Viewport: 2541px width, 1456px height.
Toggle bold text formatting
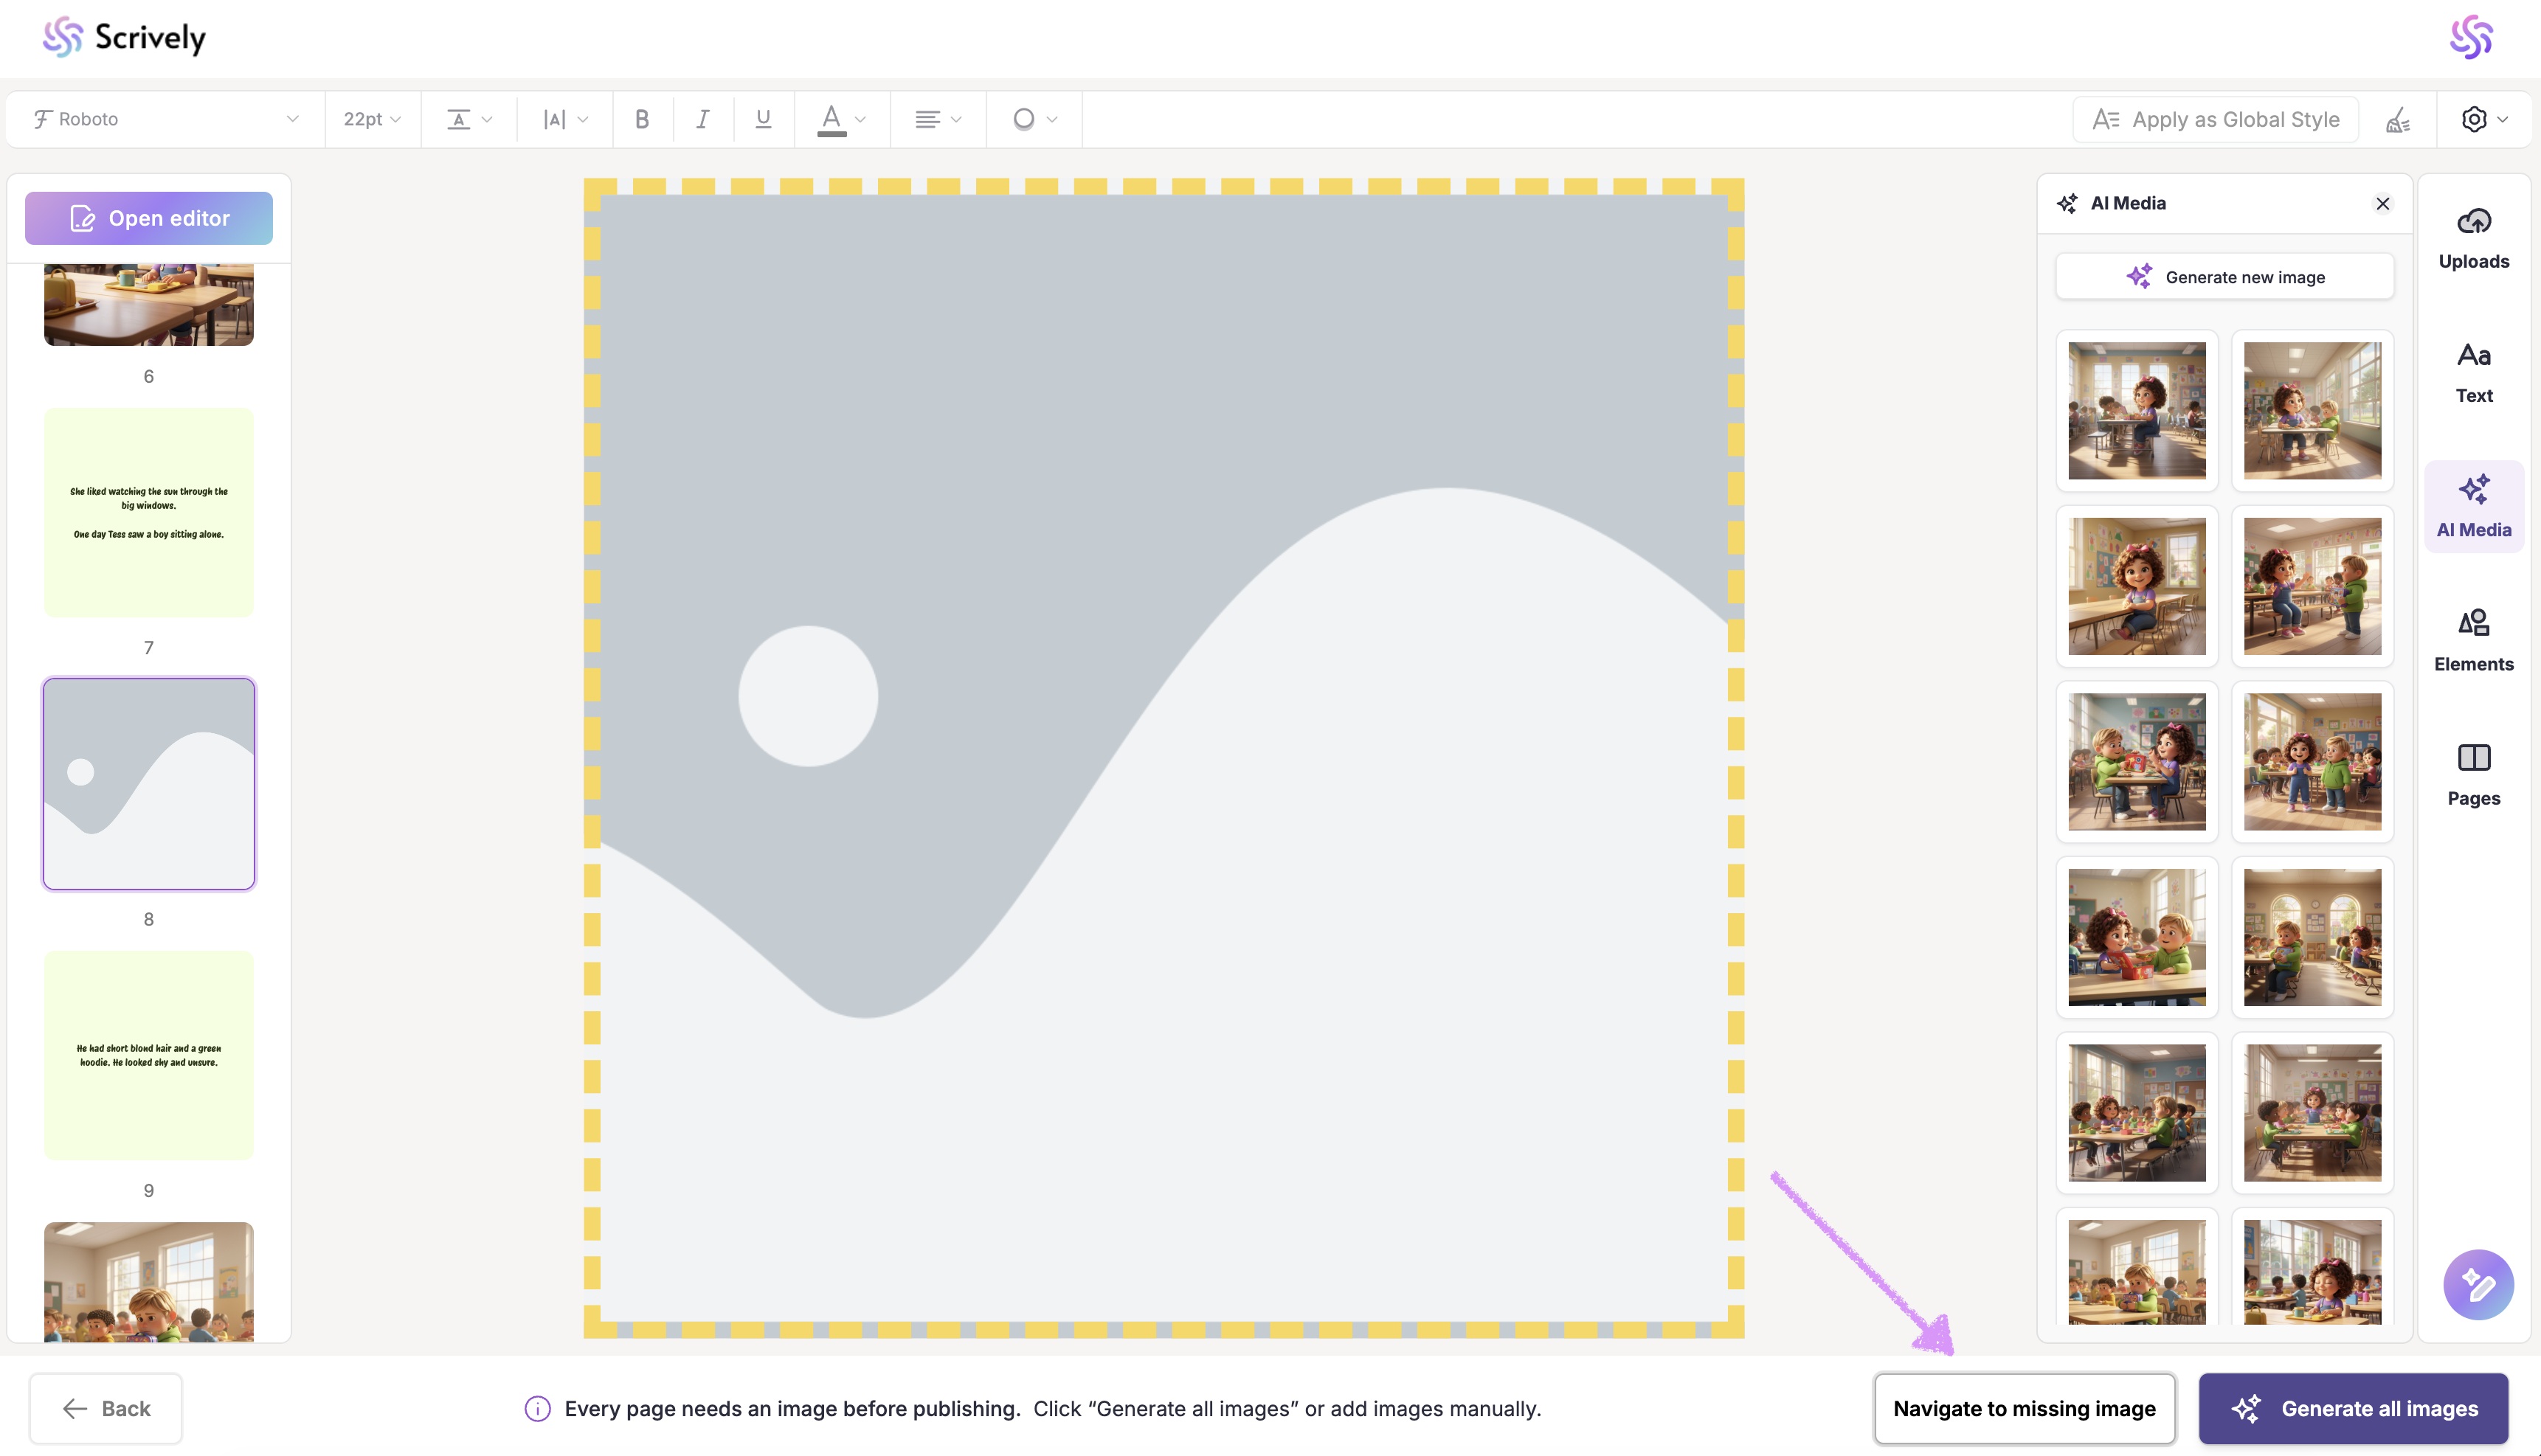tap(642, 119)
